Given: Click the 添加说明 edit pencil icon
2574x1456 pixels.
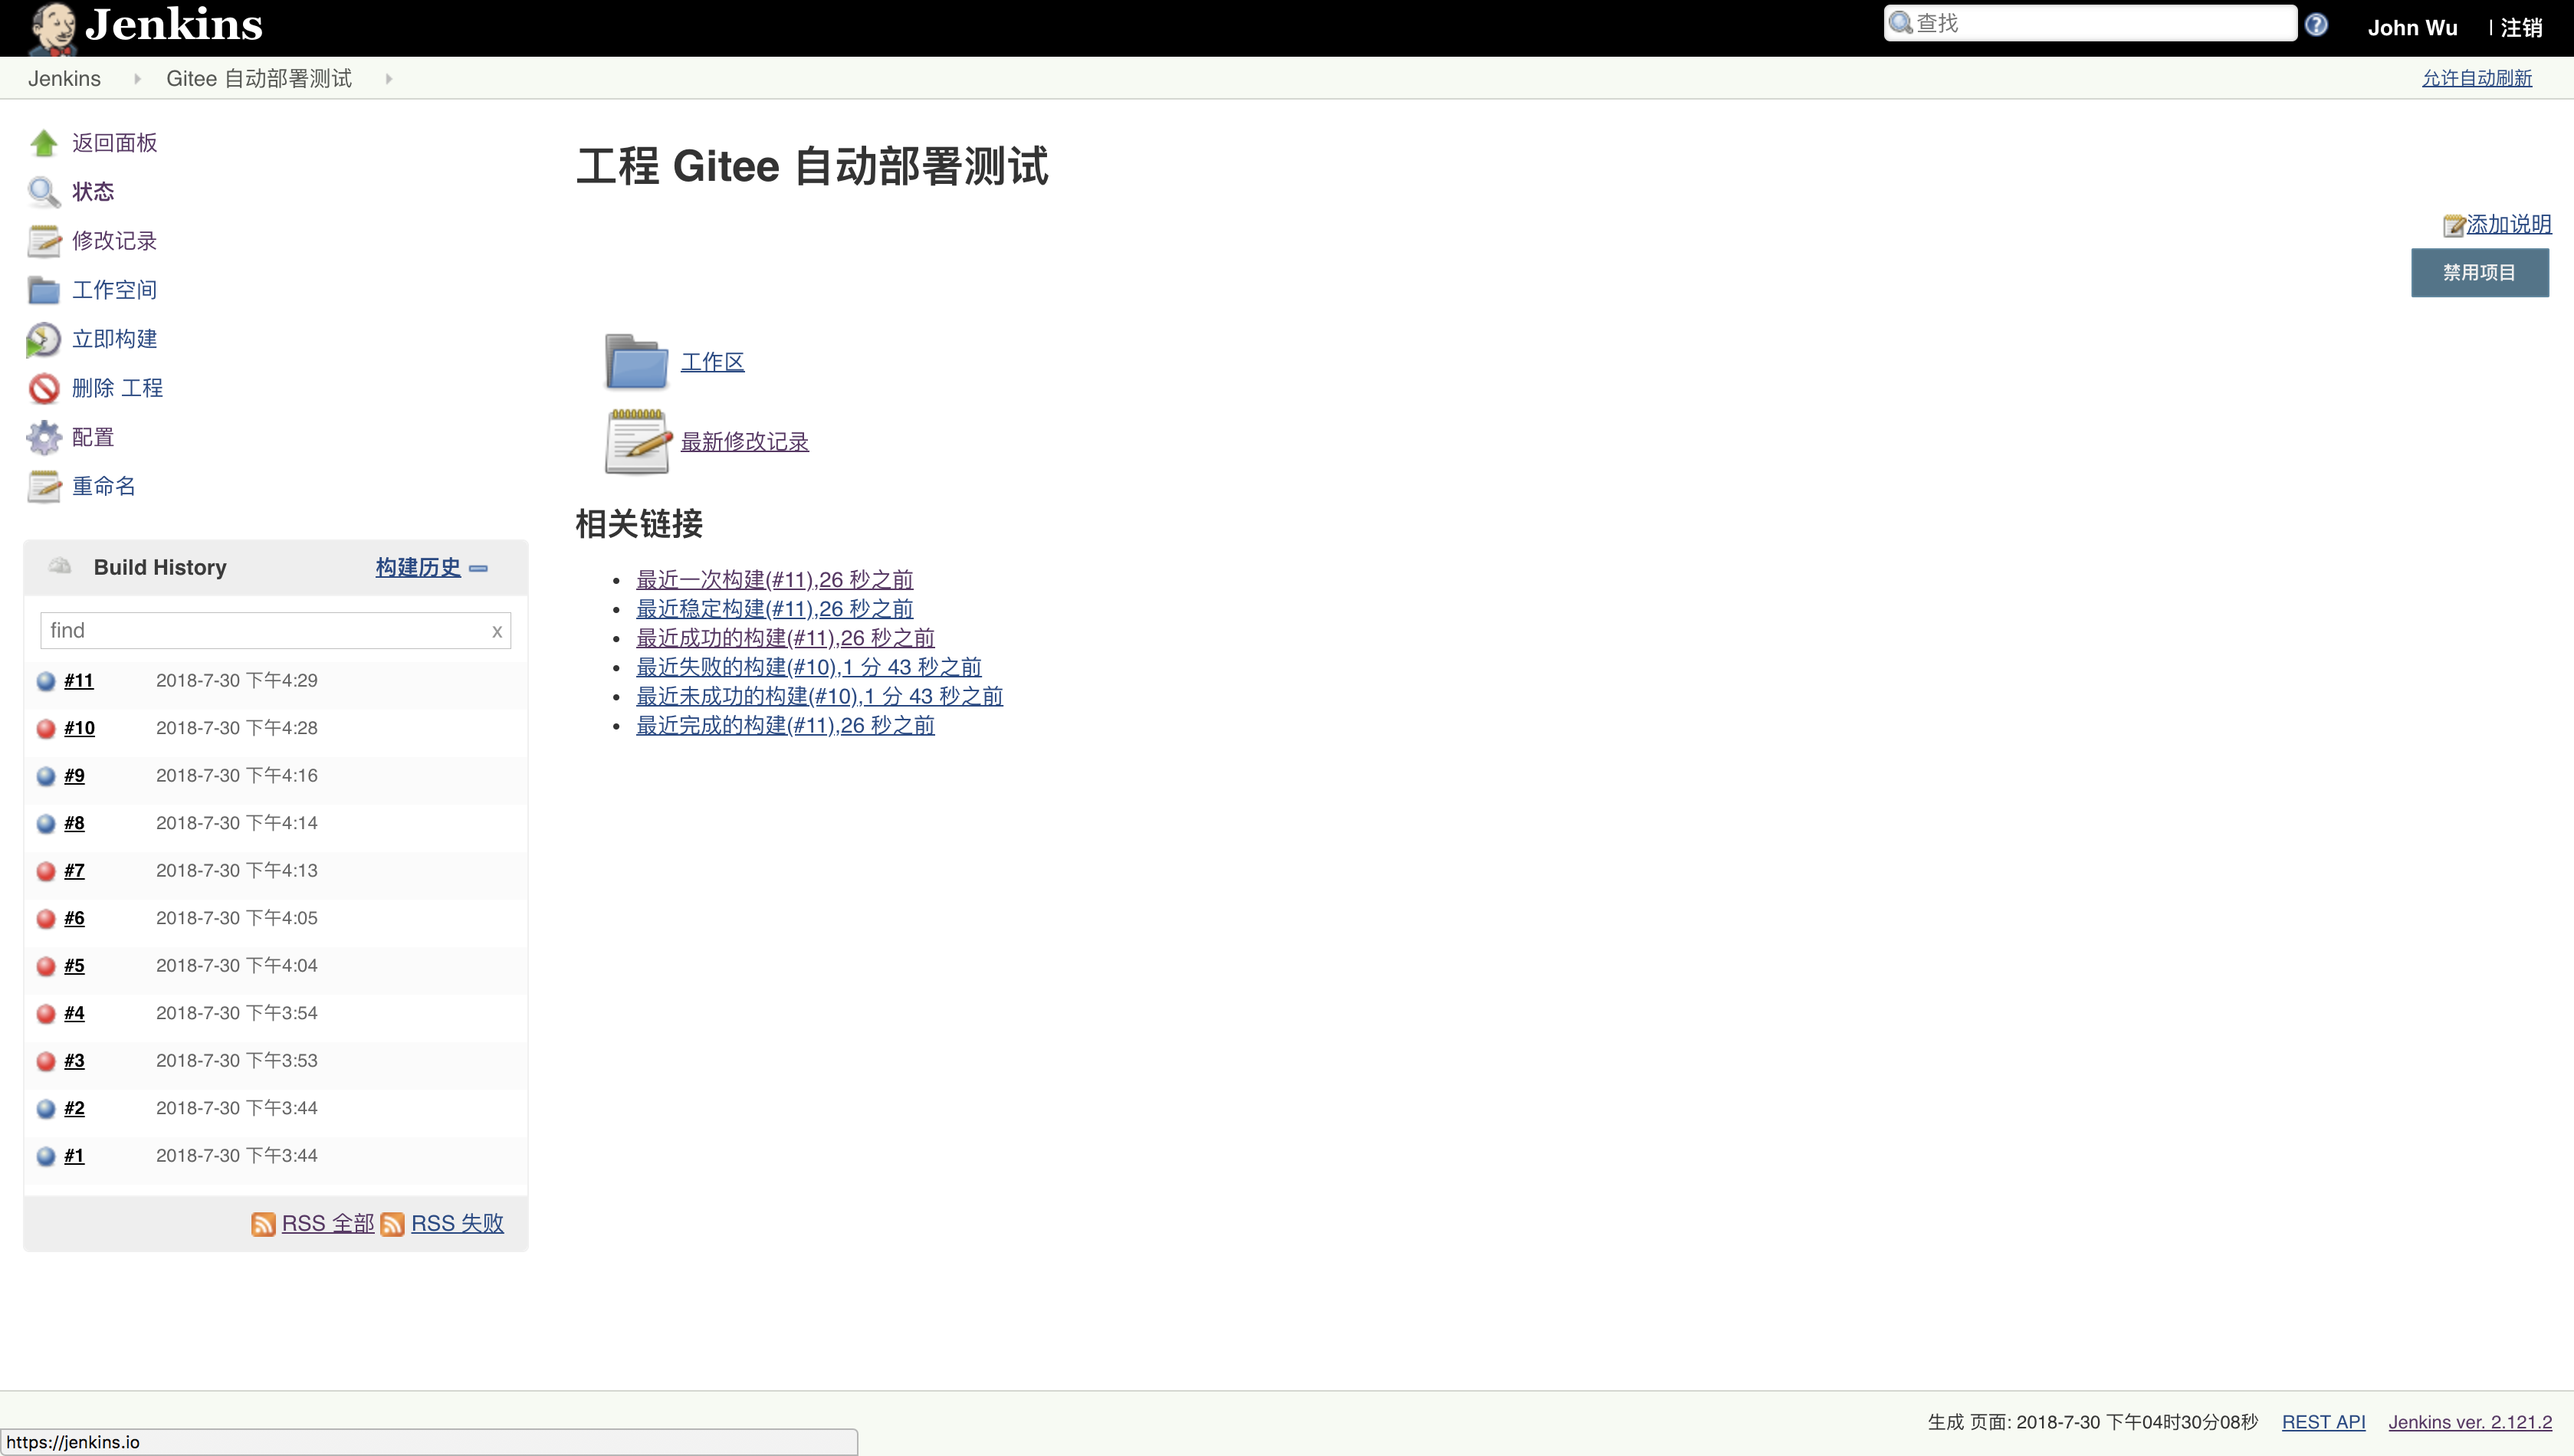Looking at the screenshot, I should (2453, 226).
